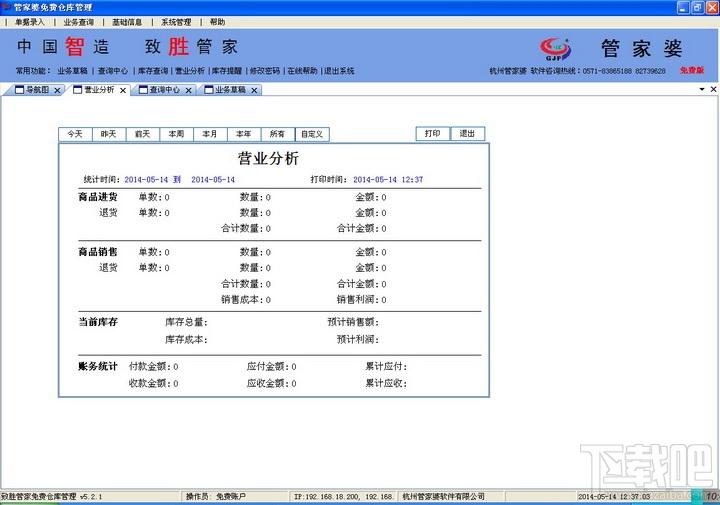This screenshot has width=720, height=505.
Task: Close the 导航图 tab
Action: (57, 90)
